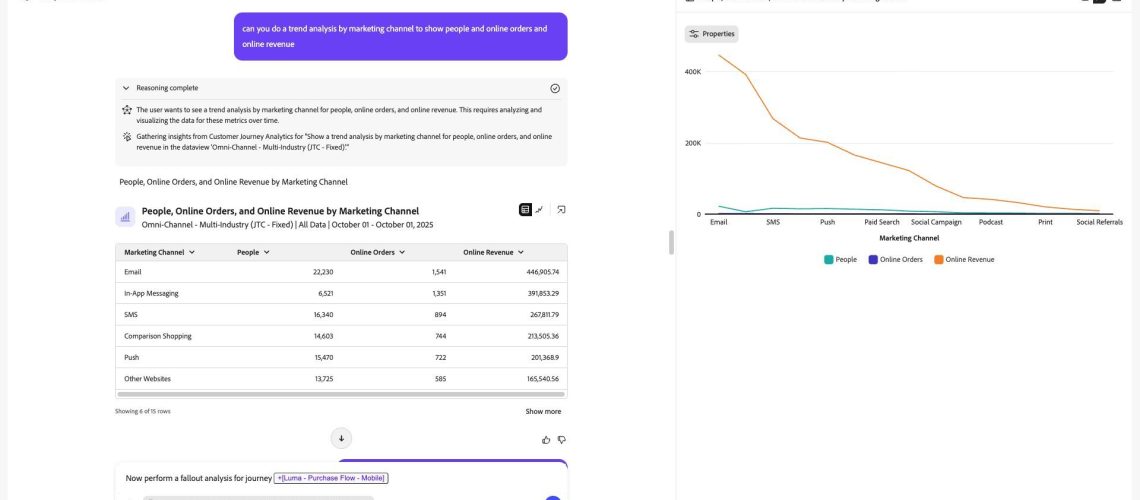Click the Show more link
The height and width of the screenshot is (500, 1140).
click(543, 411)
